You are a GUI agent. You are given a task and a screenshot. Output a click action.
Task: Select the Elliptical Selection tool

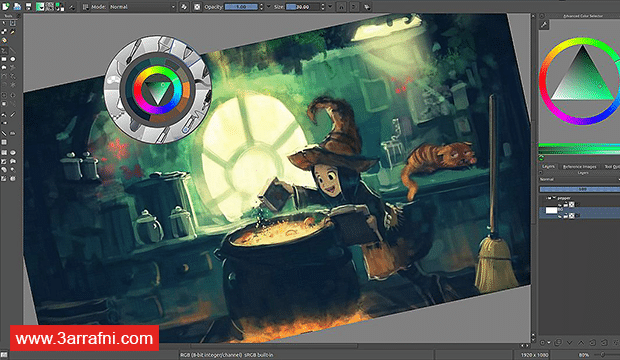[x=13, y=152]
